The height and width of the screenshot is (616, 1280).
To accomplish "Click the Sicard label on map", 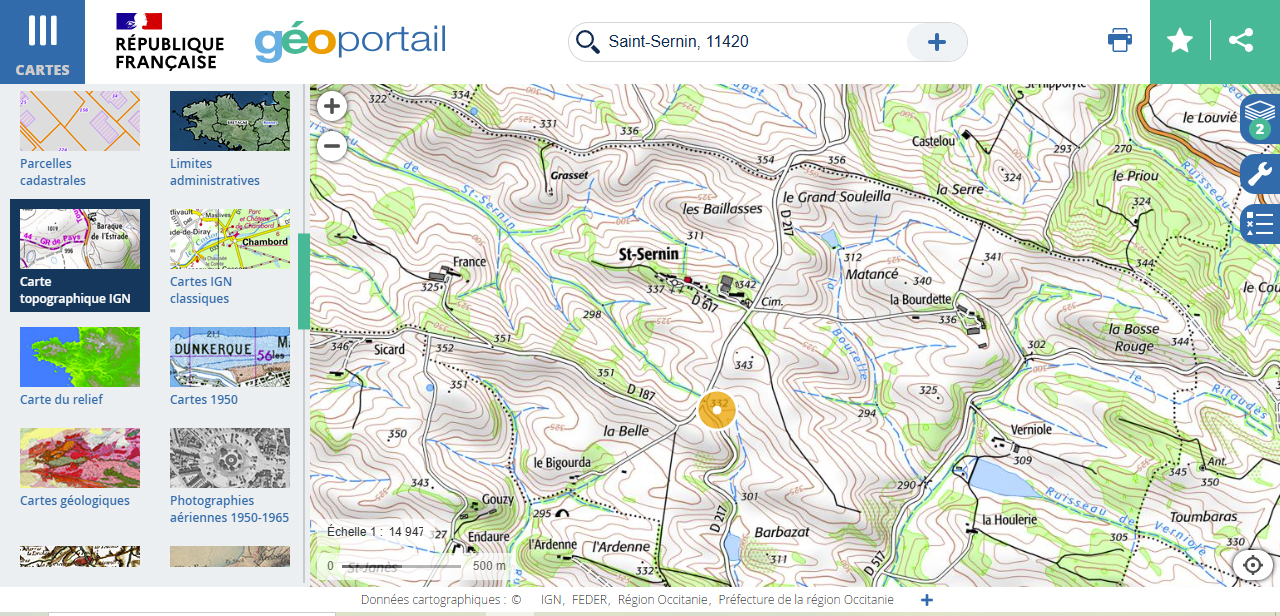I will tap(389, 349).
